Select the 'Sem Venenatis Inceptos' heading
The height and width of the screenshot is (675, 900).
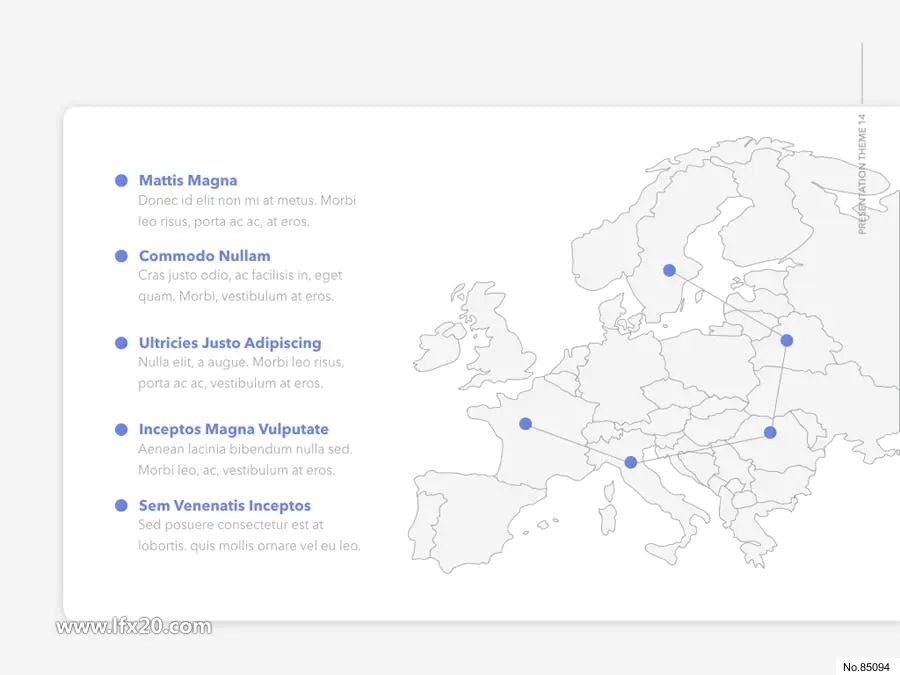(224, 506)
